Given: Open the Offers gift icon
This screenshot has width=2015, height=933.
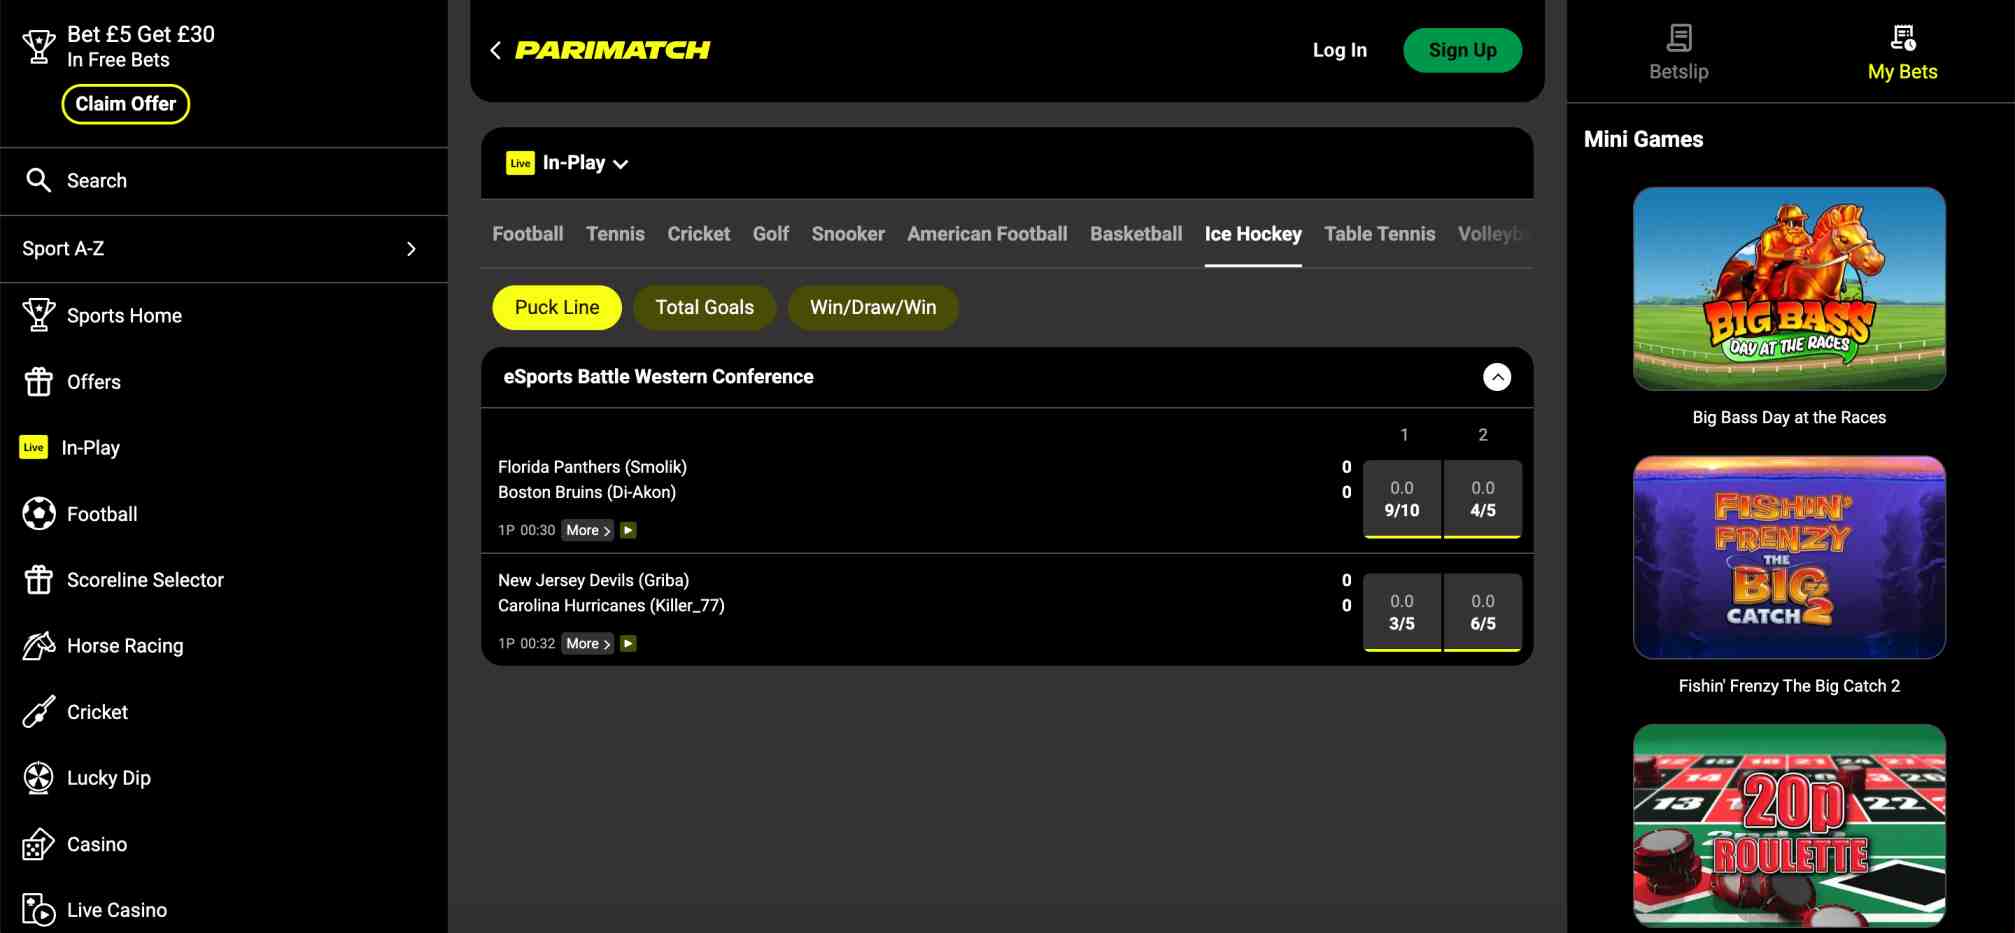Looking at the screenshot, I should 38,381.
